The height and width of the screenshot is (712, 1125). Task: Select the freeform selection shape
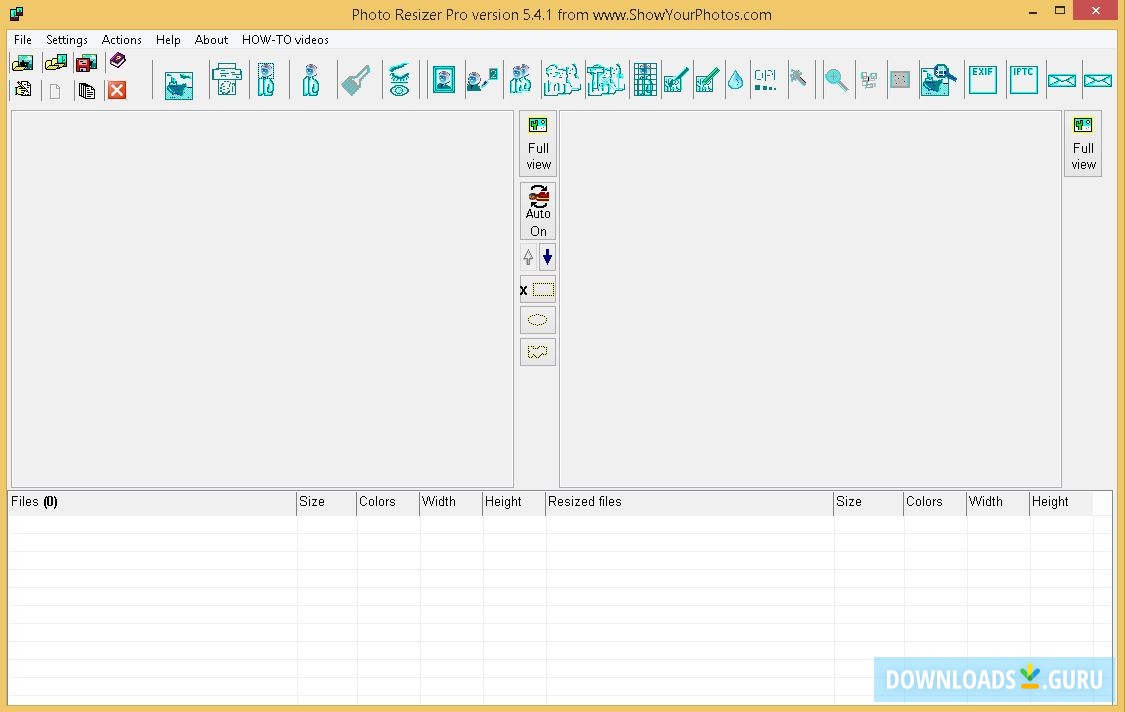click(x=538, y=352)
